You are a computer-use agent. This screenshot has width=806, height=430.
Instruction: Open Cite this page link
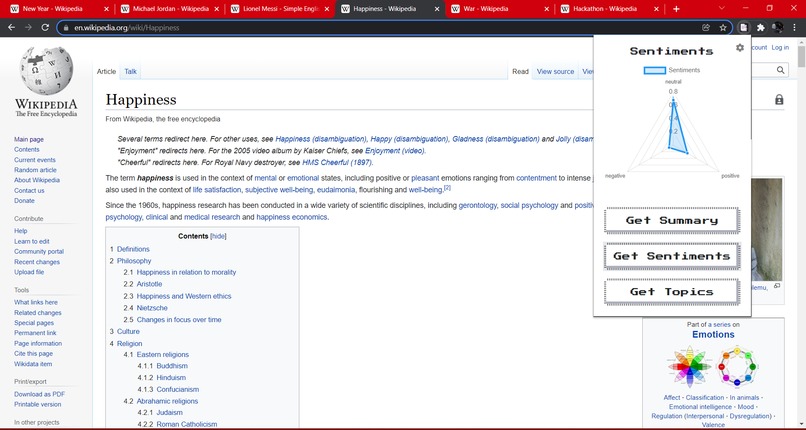33,353
